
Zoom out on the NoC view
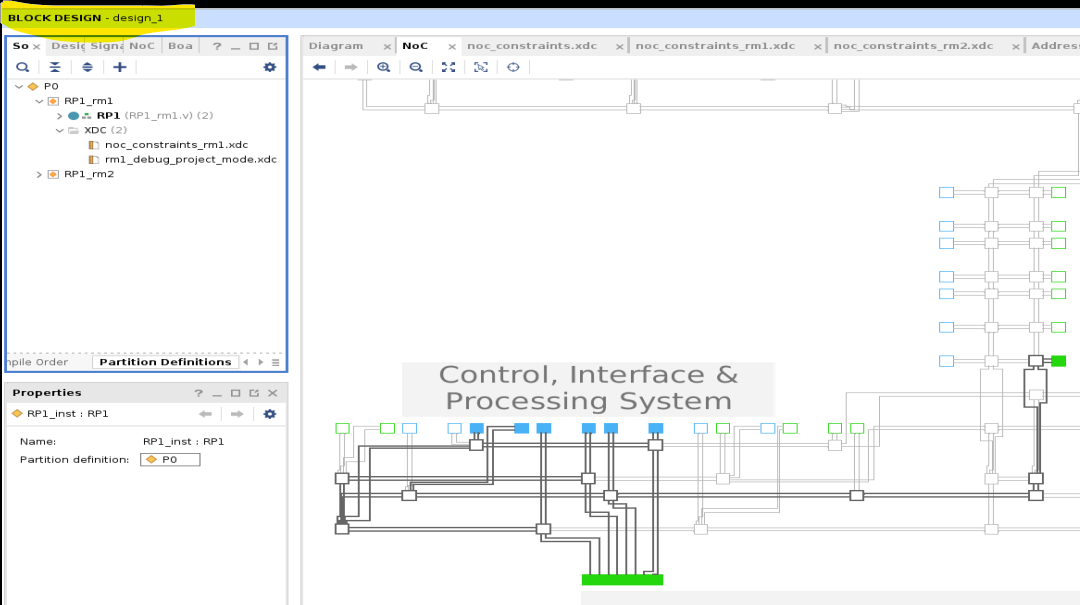416,67
